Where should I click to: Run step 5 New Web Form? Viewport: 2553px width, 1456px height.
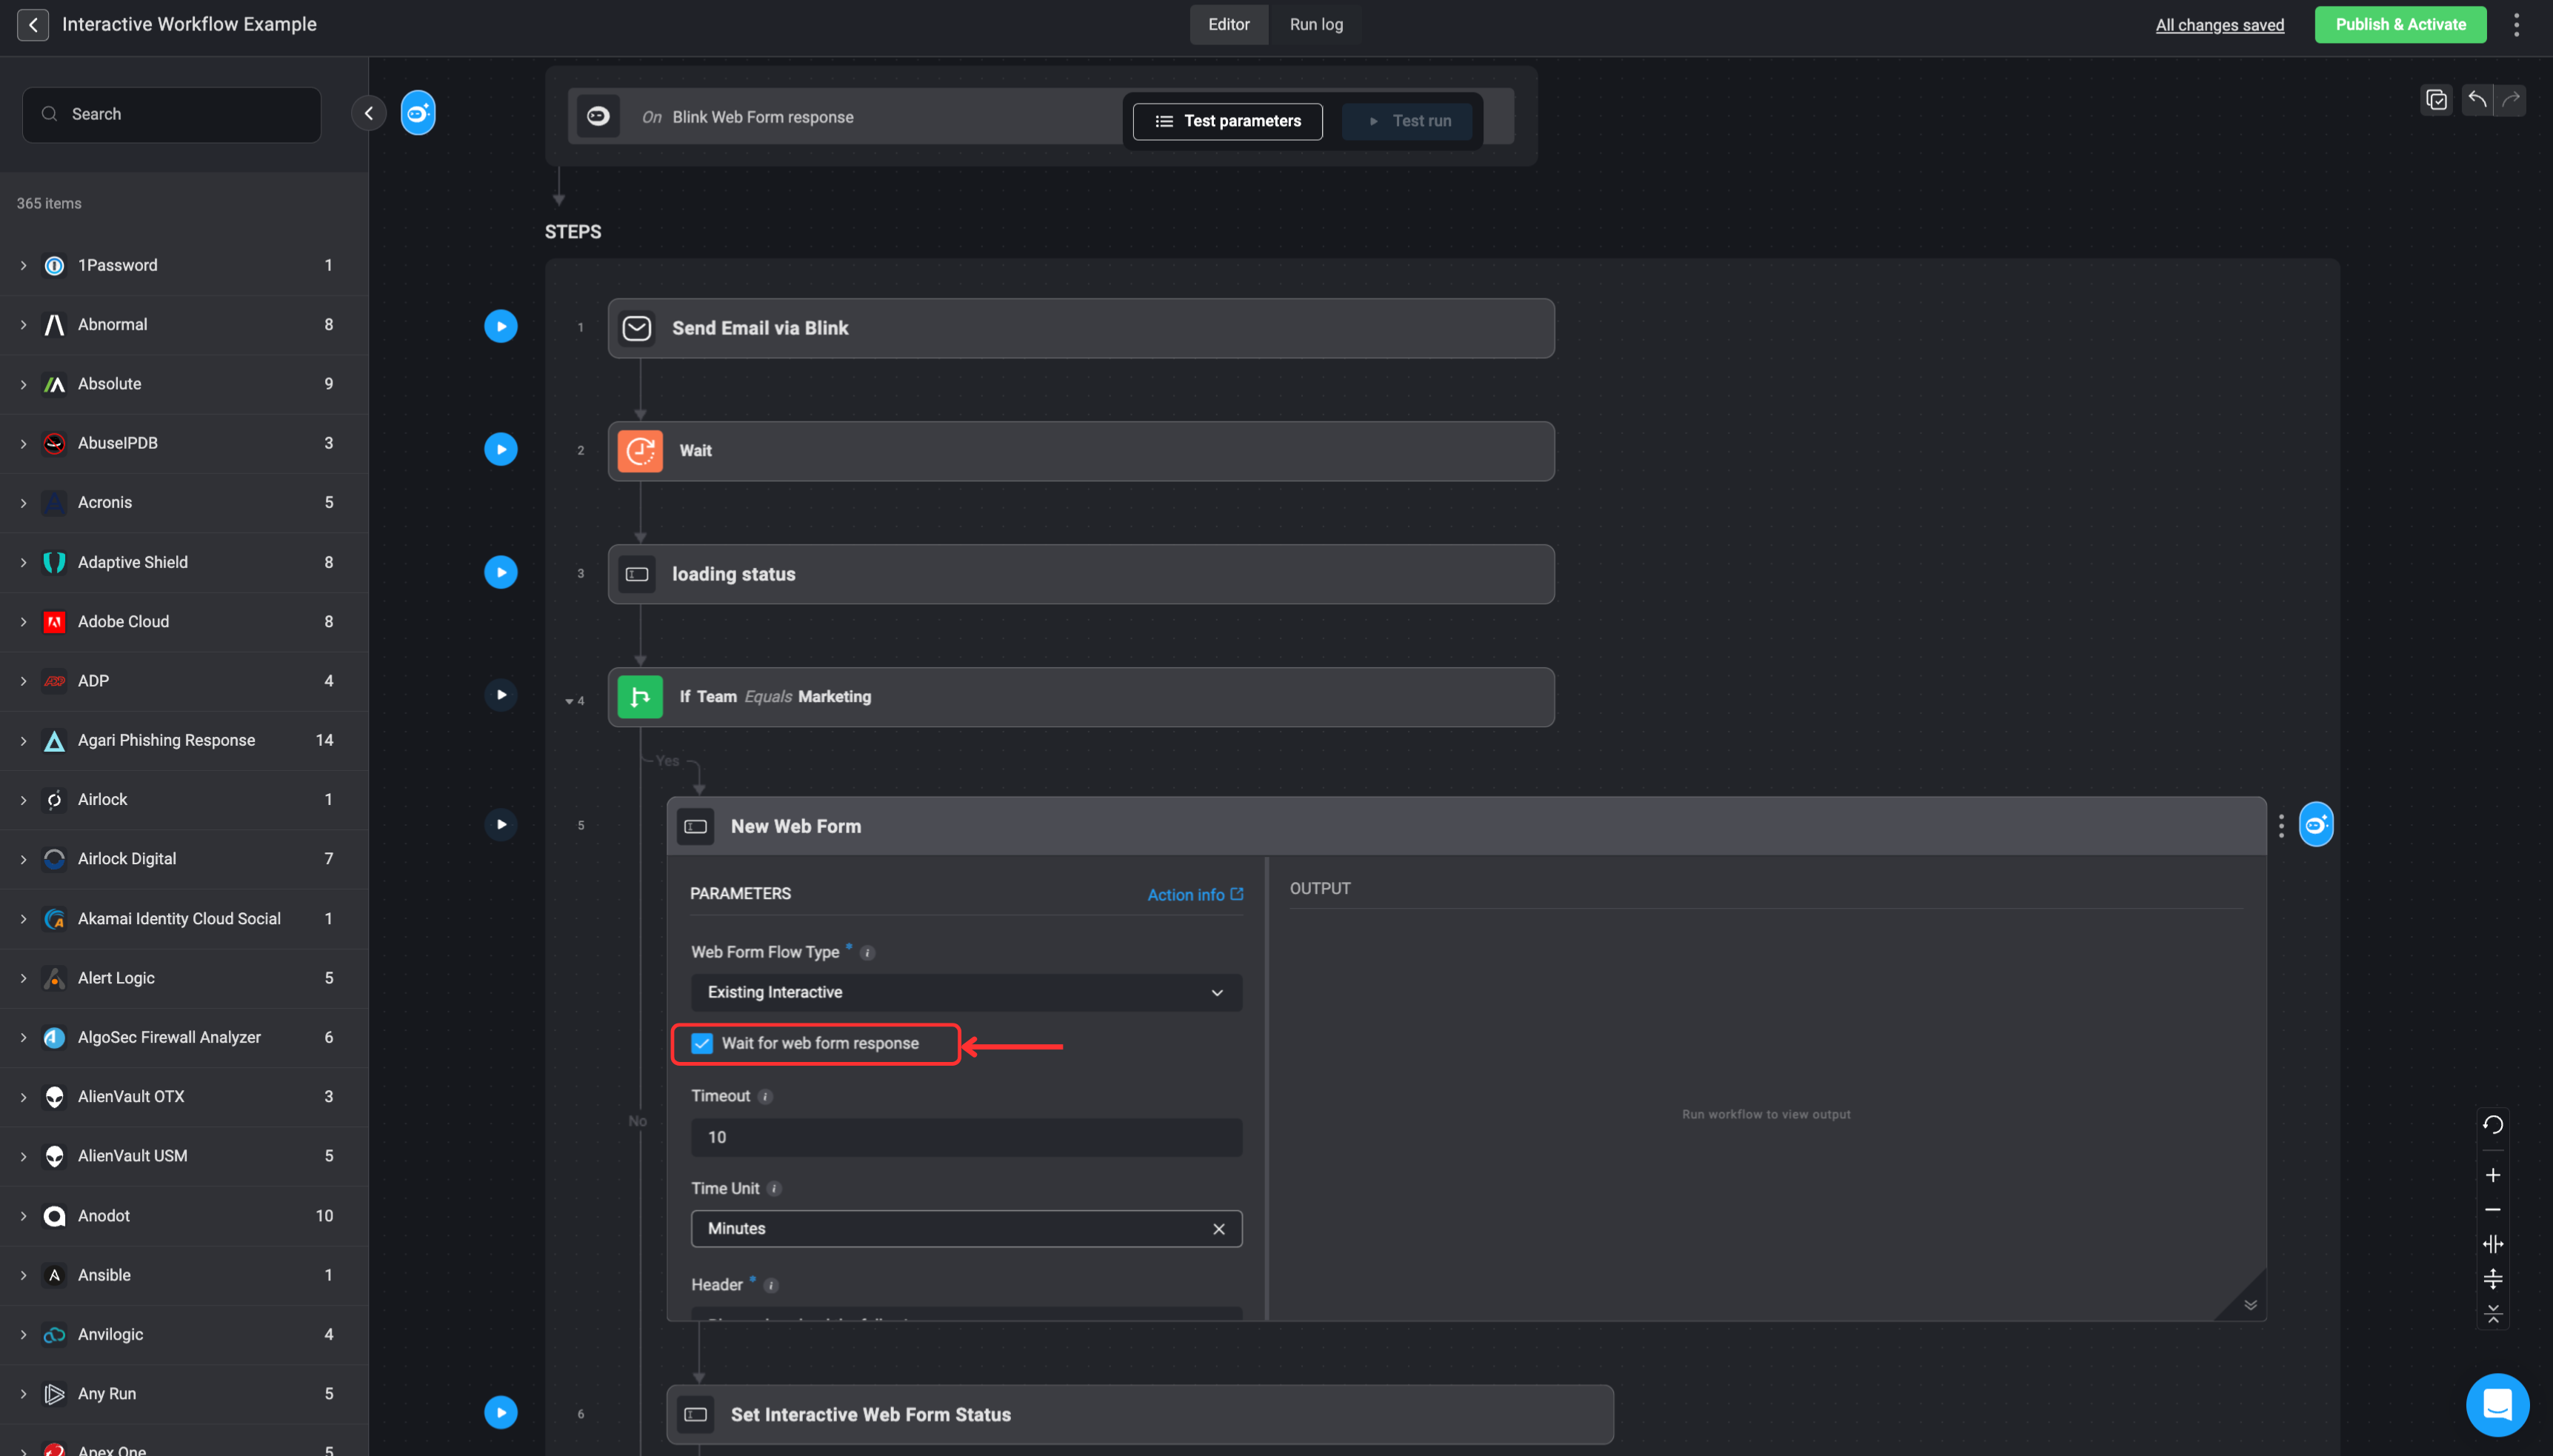tap(501, 824)
